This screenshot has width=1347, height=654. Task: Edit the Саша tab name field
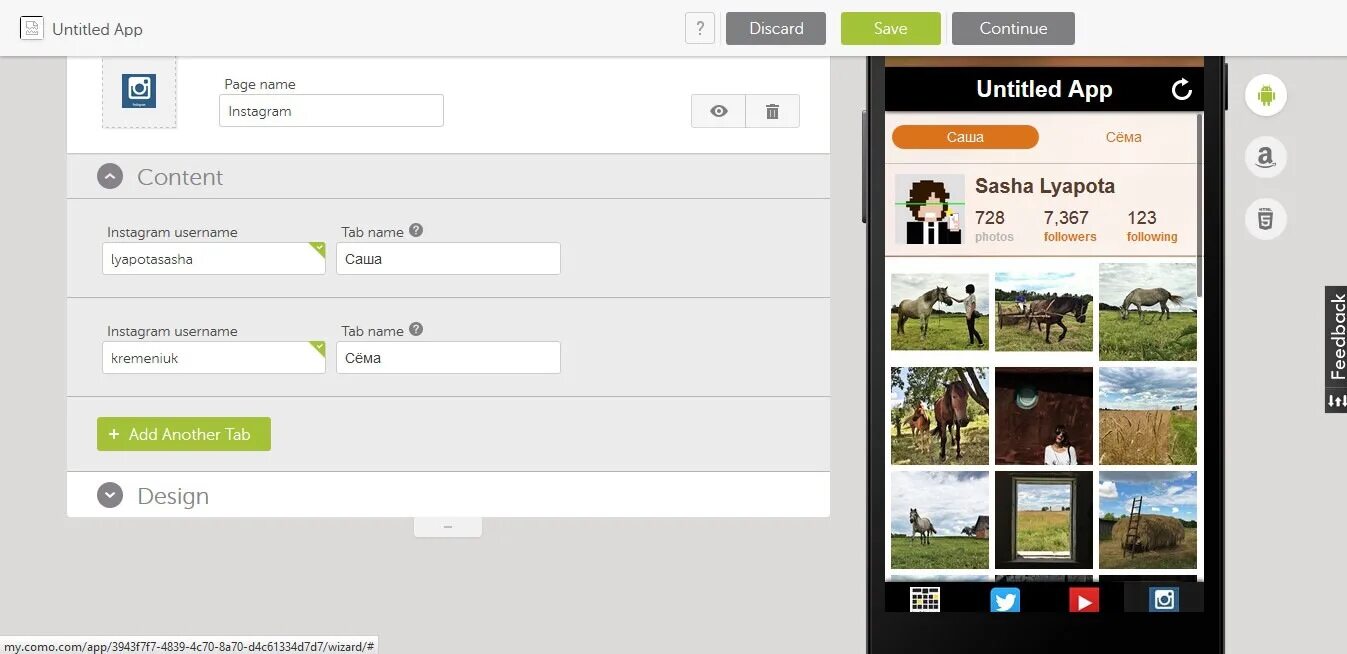[x=448, y=258]
